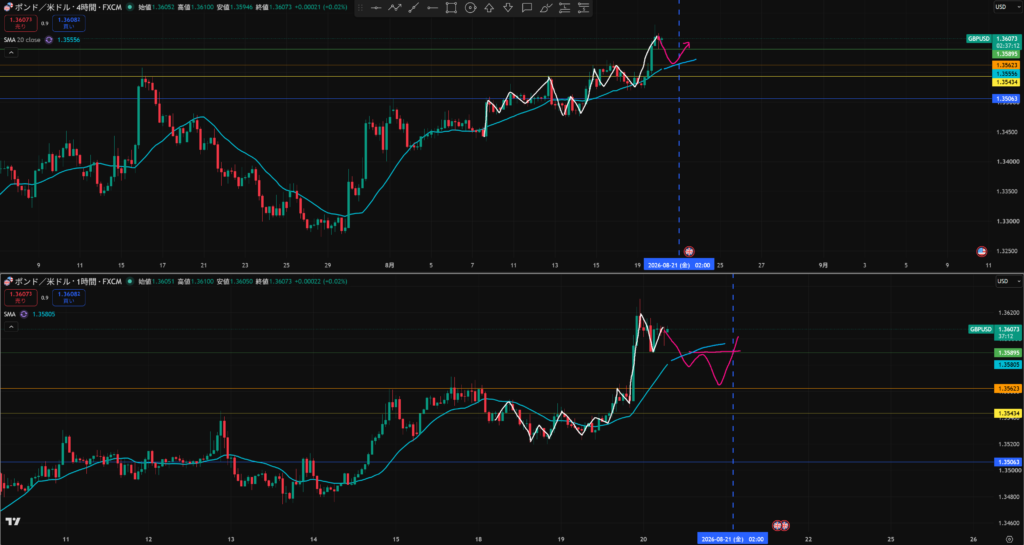
Task: Collapse the 1-hour chart indicator legend
Action: (12, 327)
